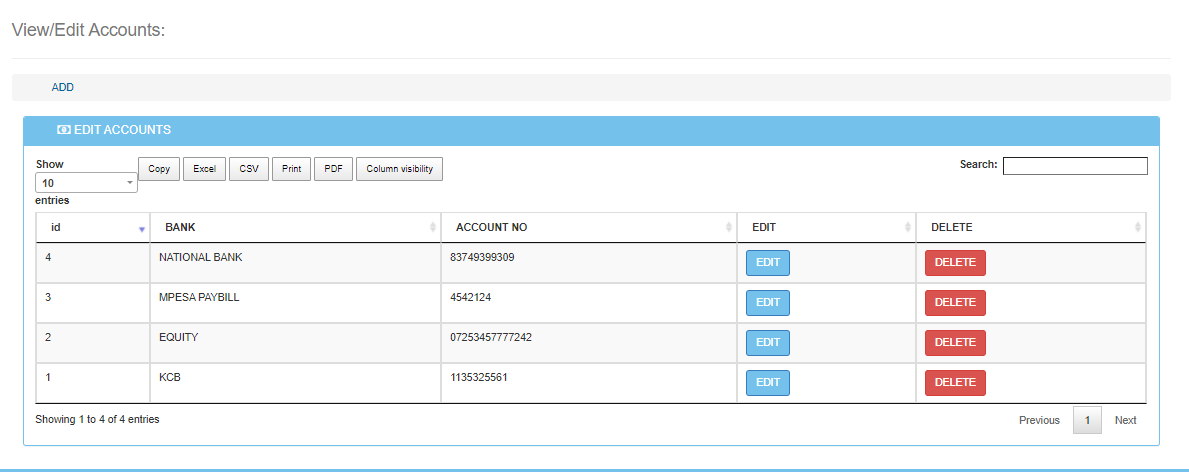Open the Column visibility menu
Screen dimensions: 1189x472
399,169
